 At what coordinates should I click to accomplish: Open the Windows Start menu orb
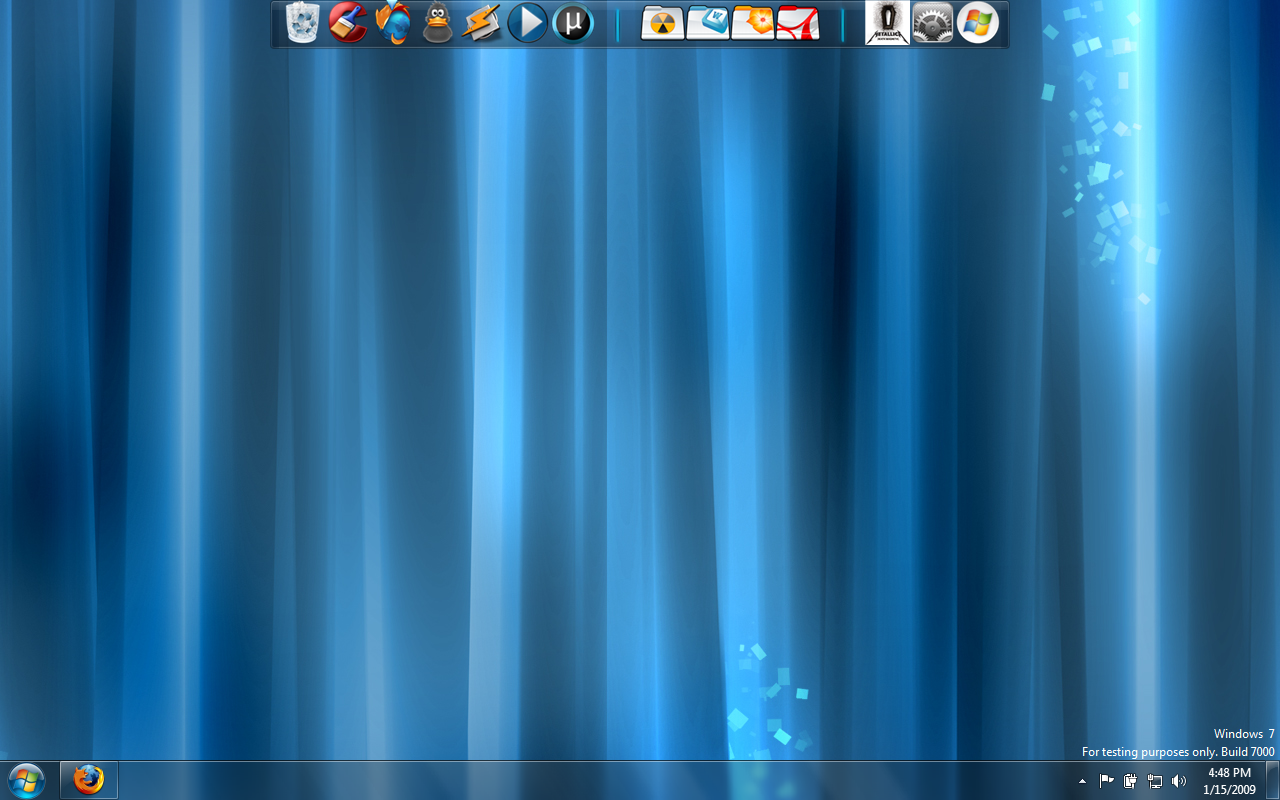click(x=27, y=780)
